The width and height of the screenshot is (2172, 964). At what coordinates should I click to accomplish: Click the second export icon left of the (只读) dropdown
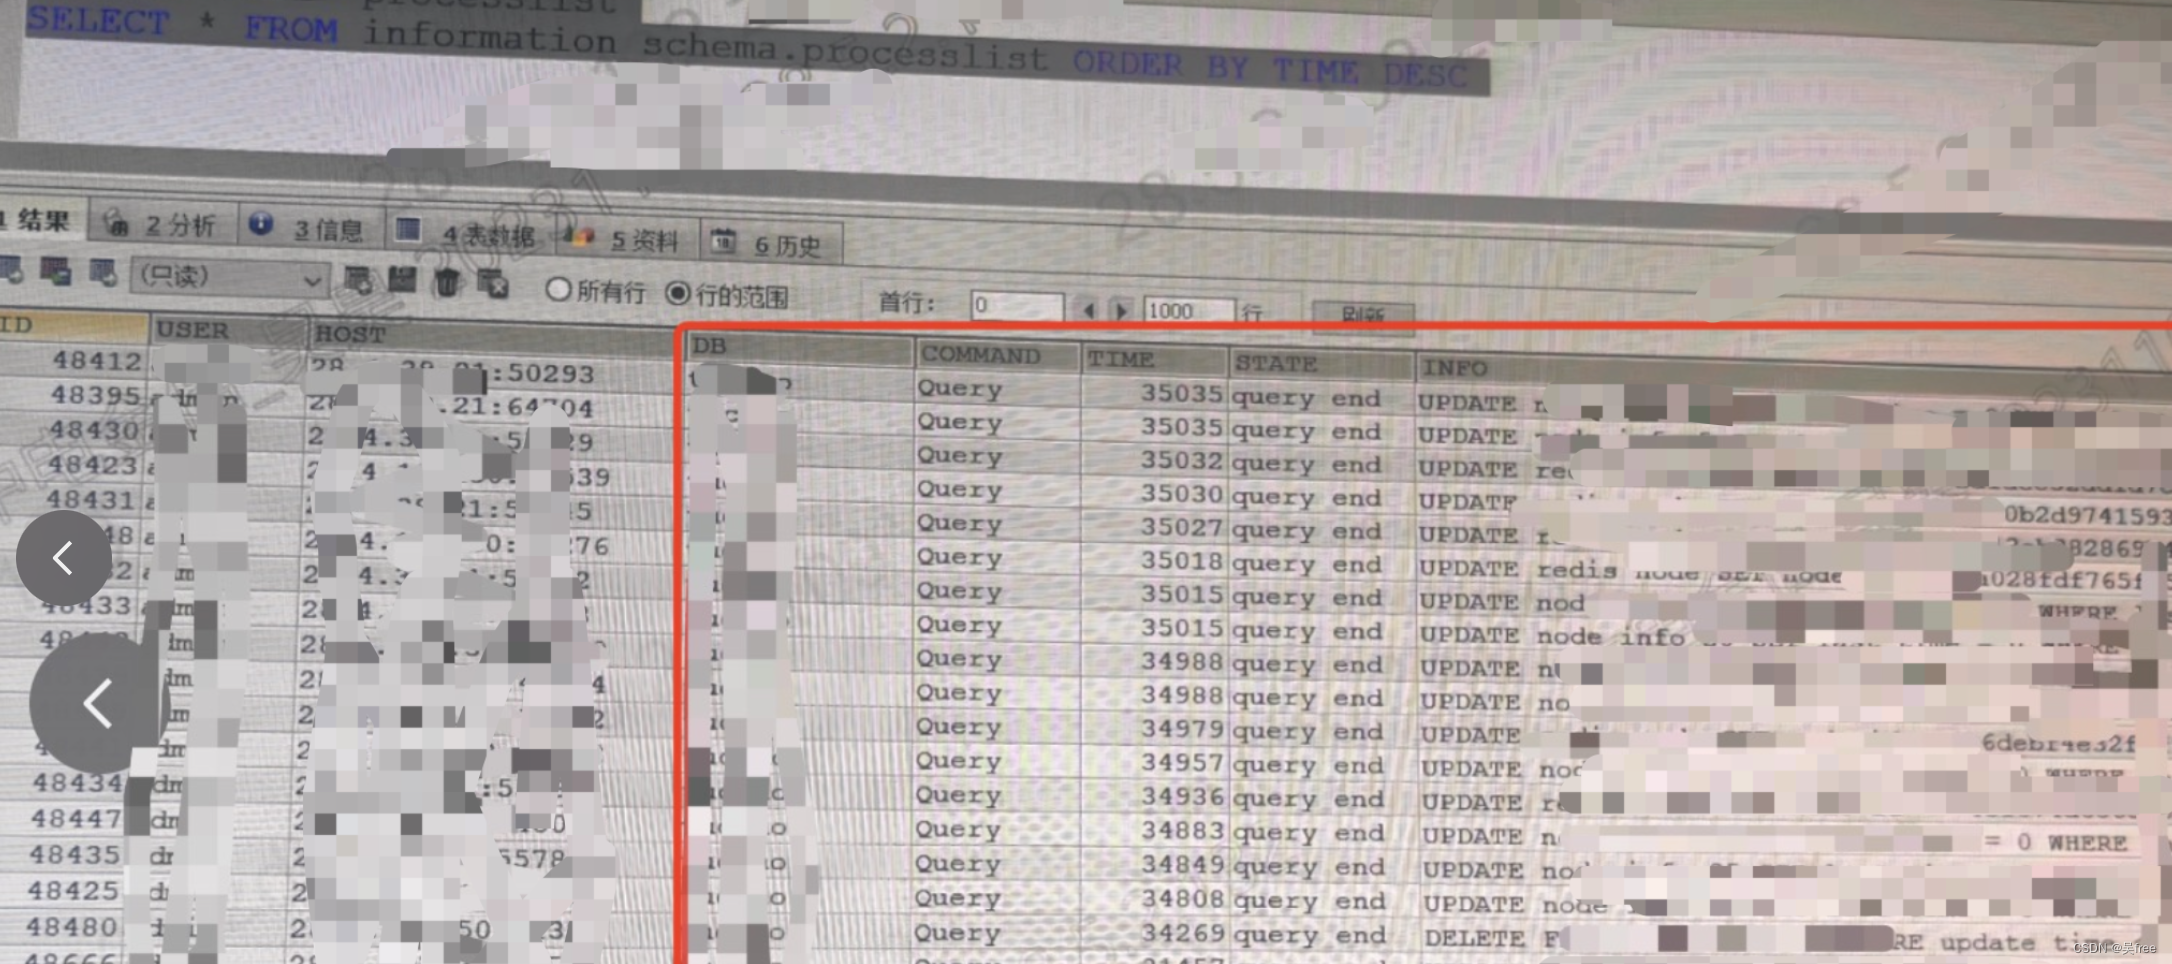click(55, 271)
